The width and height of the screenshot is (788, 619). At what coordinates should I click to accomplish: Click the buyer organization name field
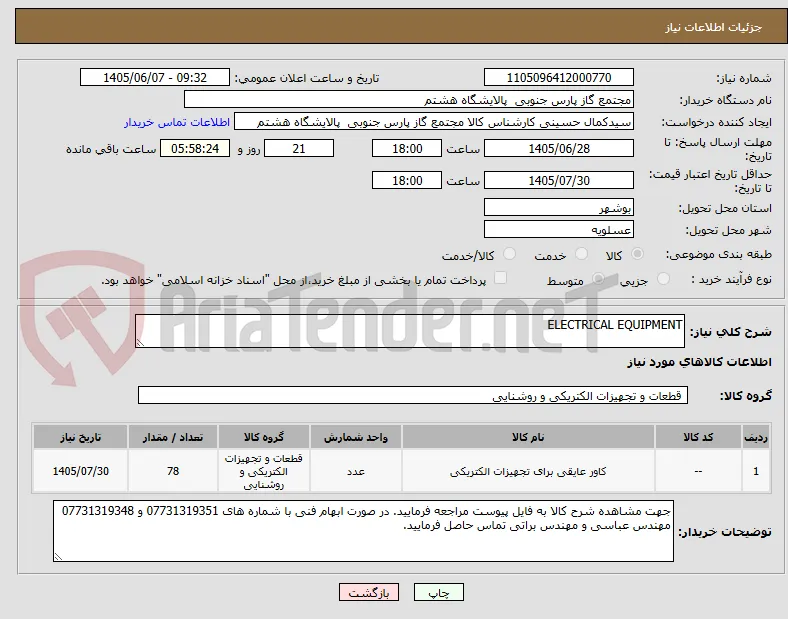click(x=409, y=99)
